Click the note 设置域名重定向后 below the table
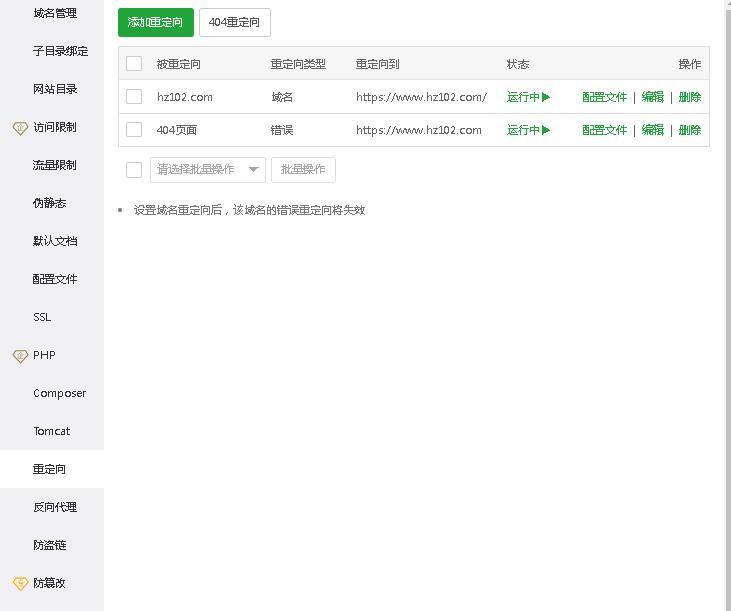The image size is (731, 611). (249, 210)
